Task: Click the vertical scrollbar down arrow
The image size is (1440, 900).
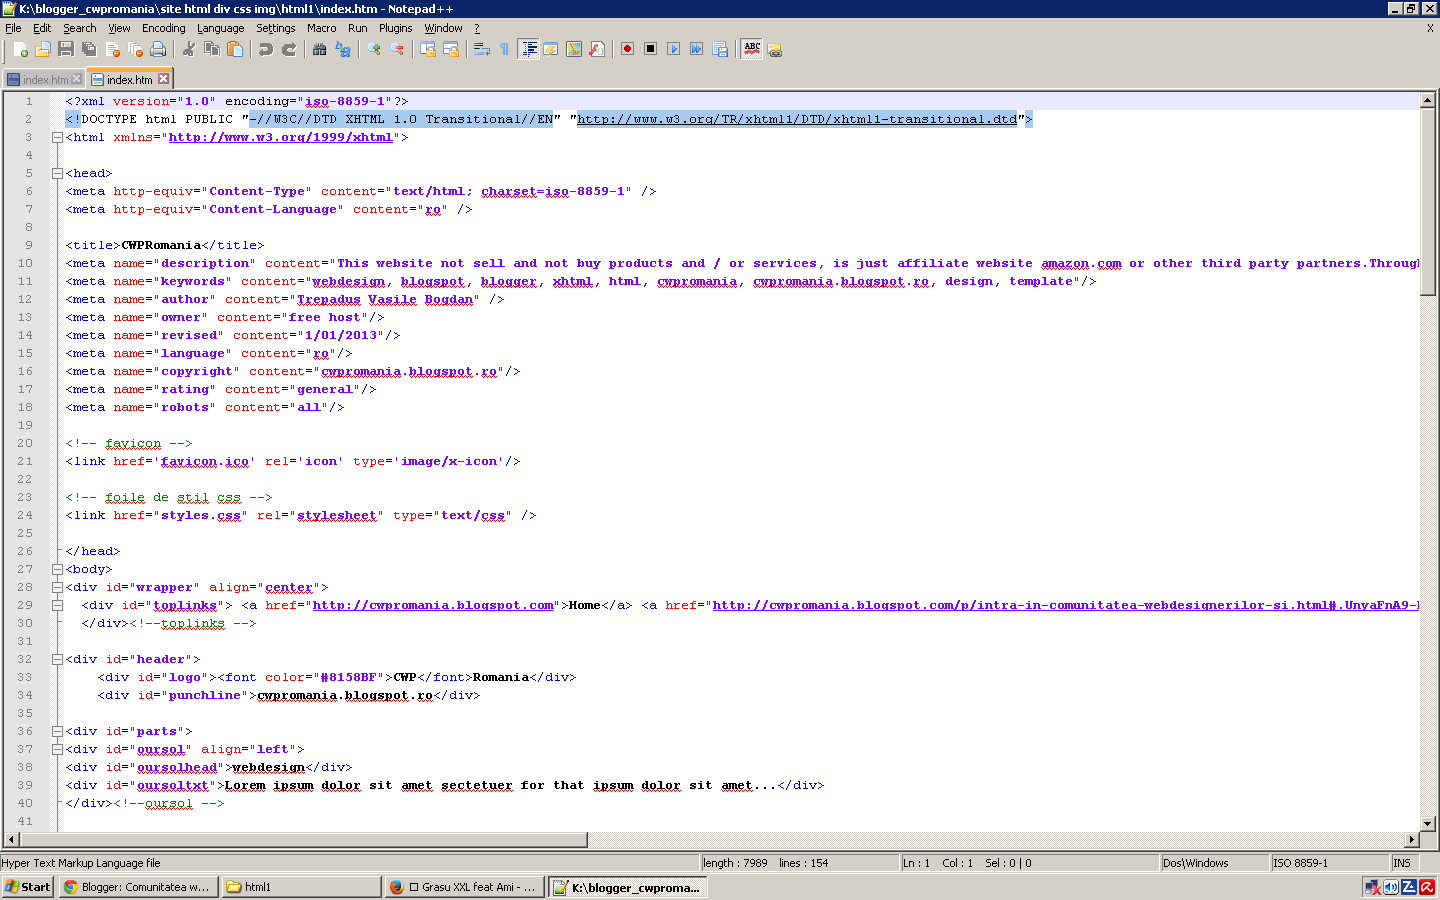Action: click(1428, 824)
